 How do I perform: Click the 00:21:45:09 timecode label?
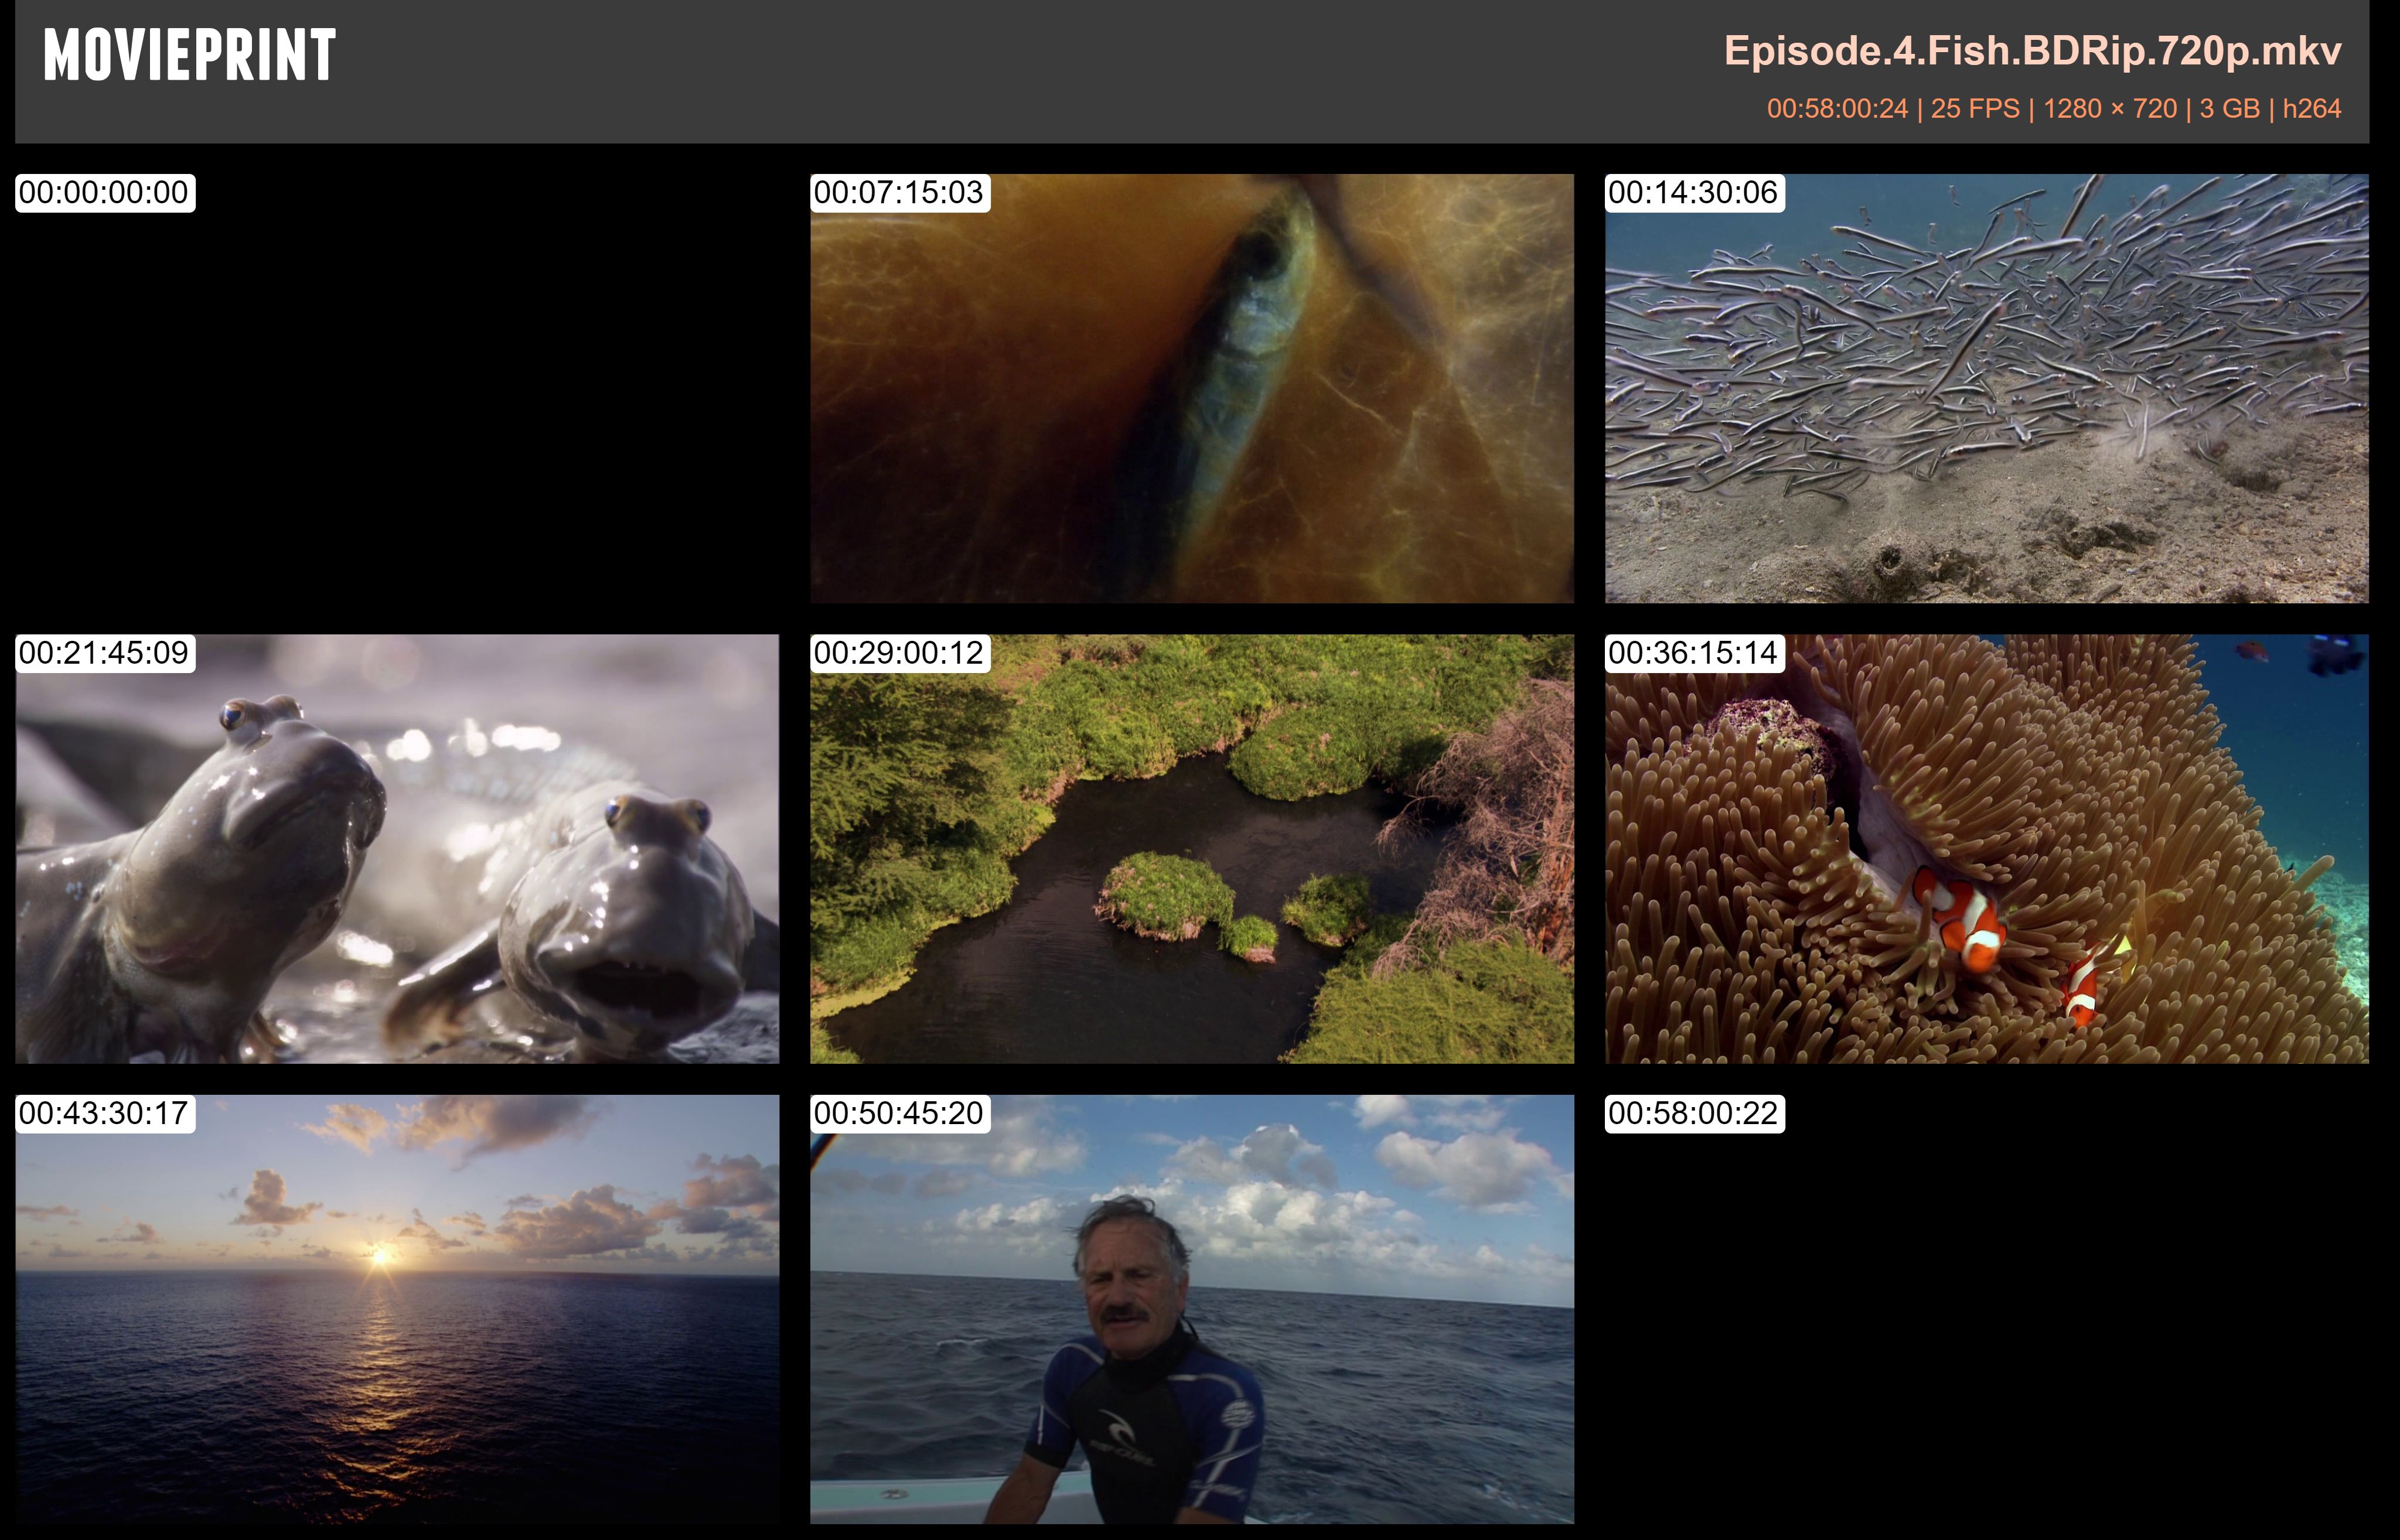[104, 653]
